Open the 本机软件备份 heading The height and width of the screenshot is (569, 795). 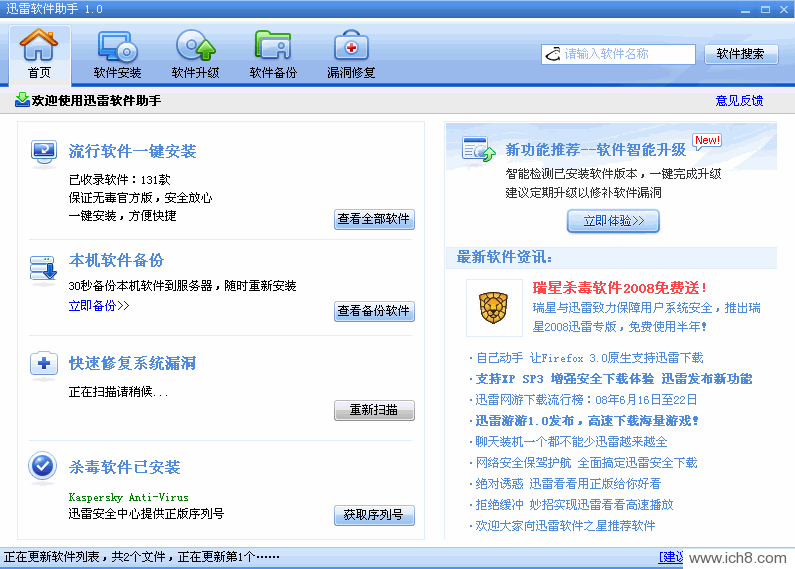click(x=117, y=260)
